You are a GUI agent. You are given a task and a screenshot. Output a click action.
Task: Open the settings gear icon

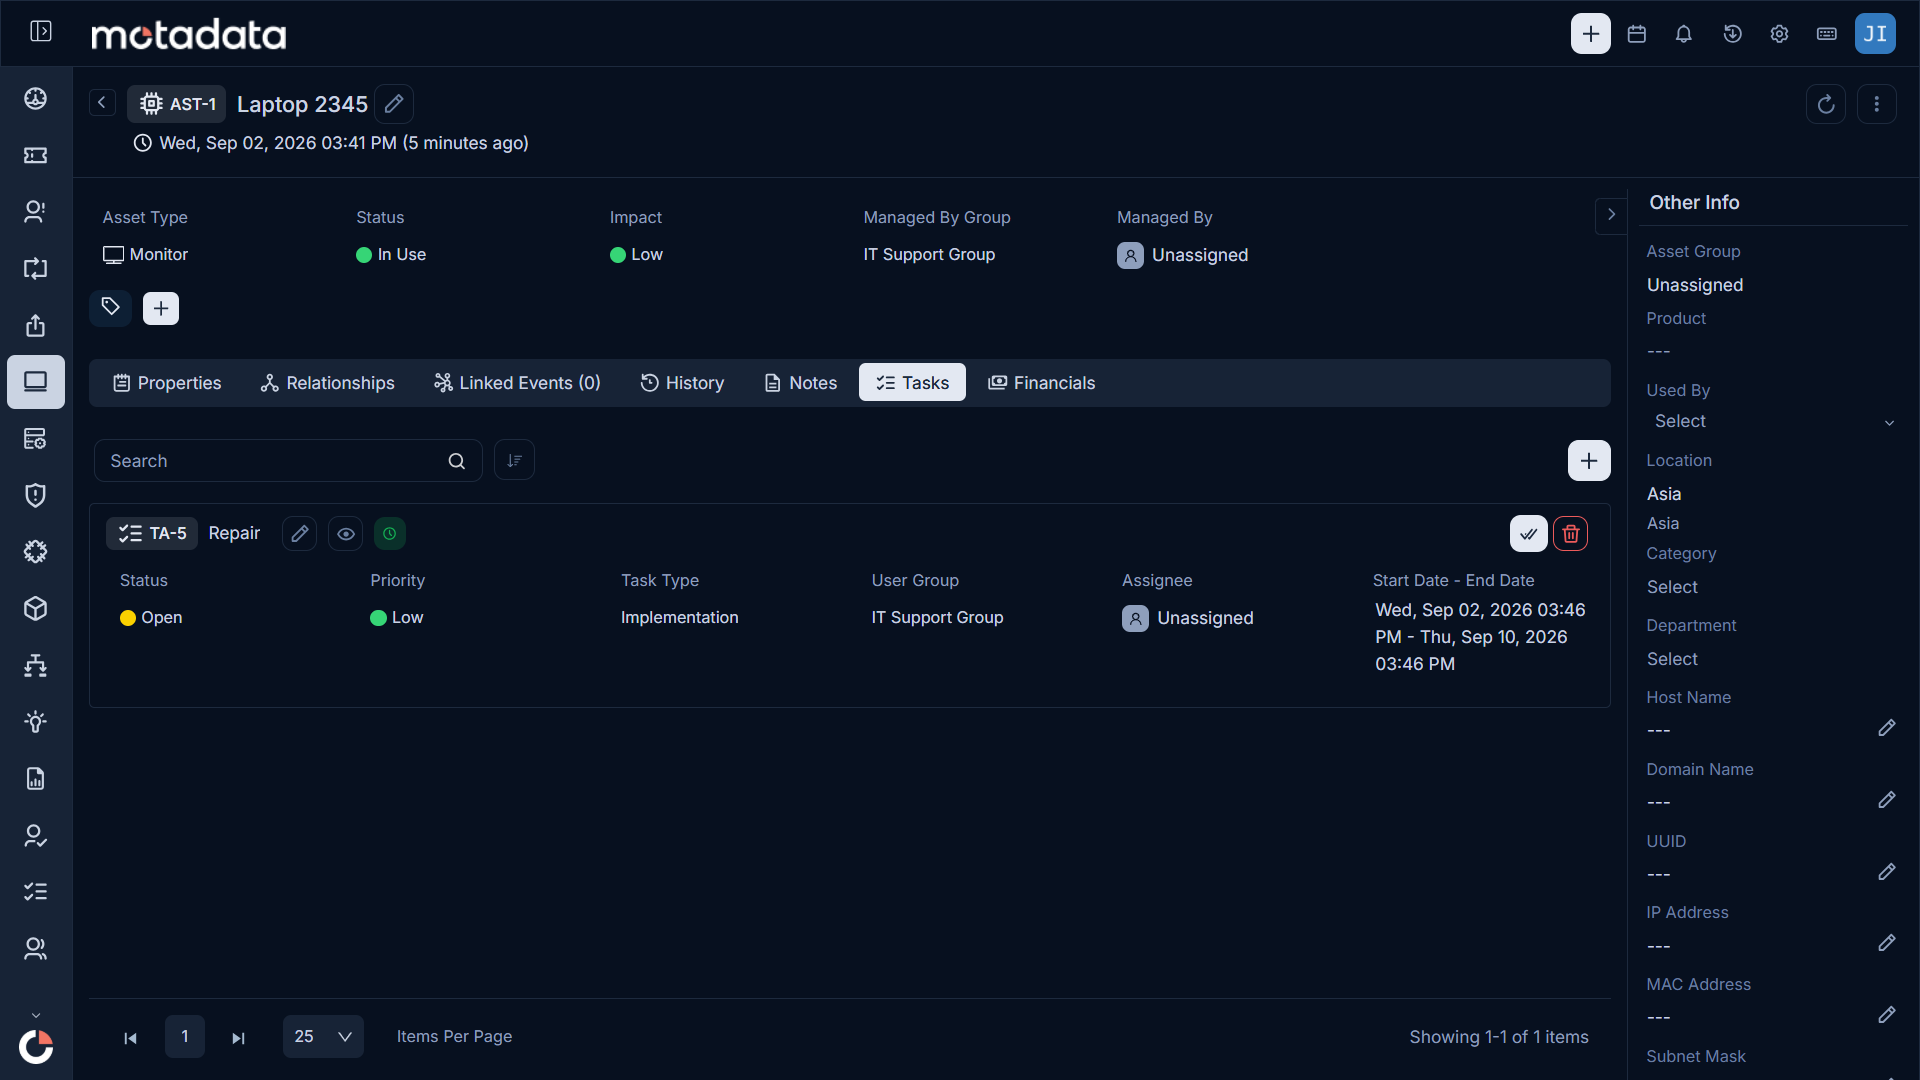click(x=1780, y=34)
